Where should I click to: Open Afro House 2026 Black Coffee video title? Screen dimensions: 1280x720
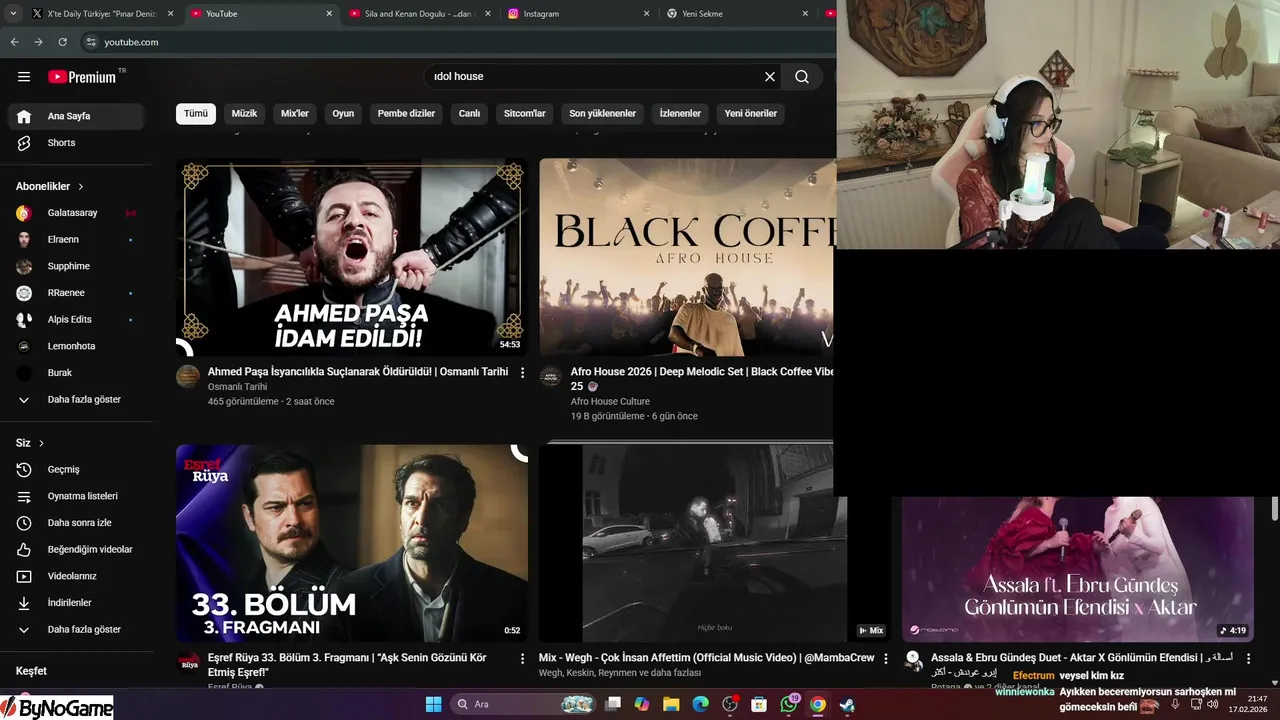(x=702, y=379)
